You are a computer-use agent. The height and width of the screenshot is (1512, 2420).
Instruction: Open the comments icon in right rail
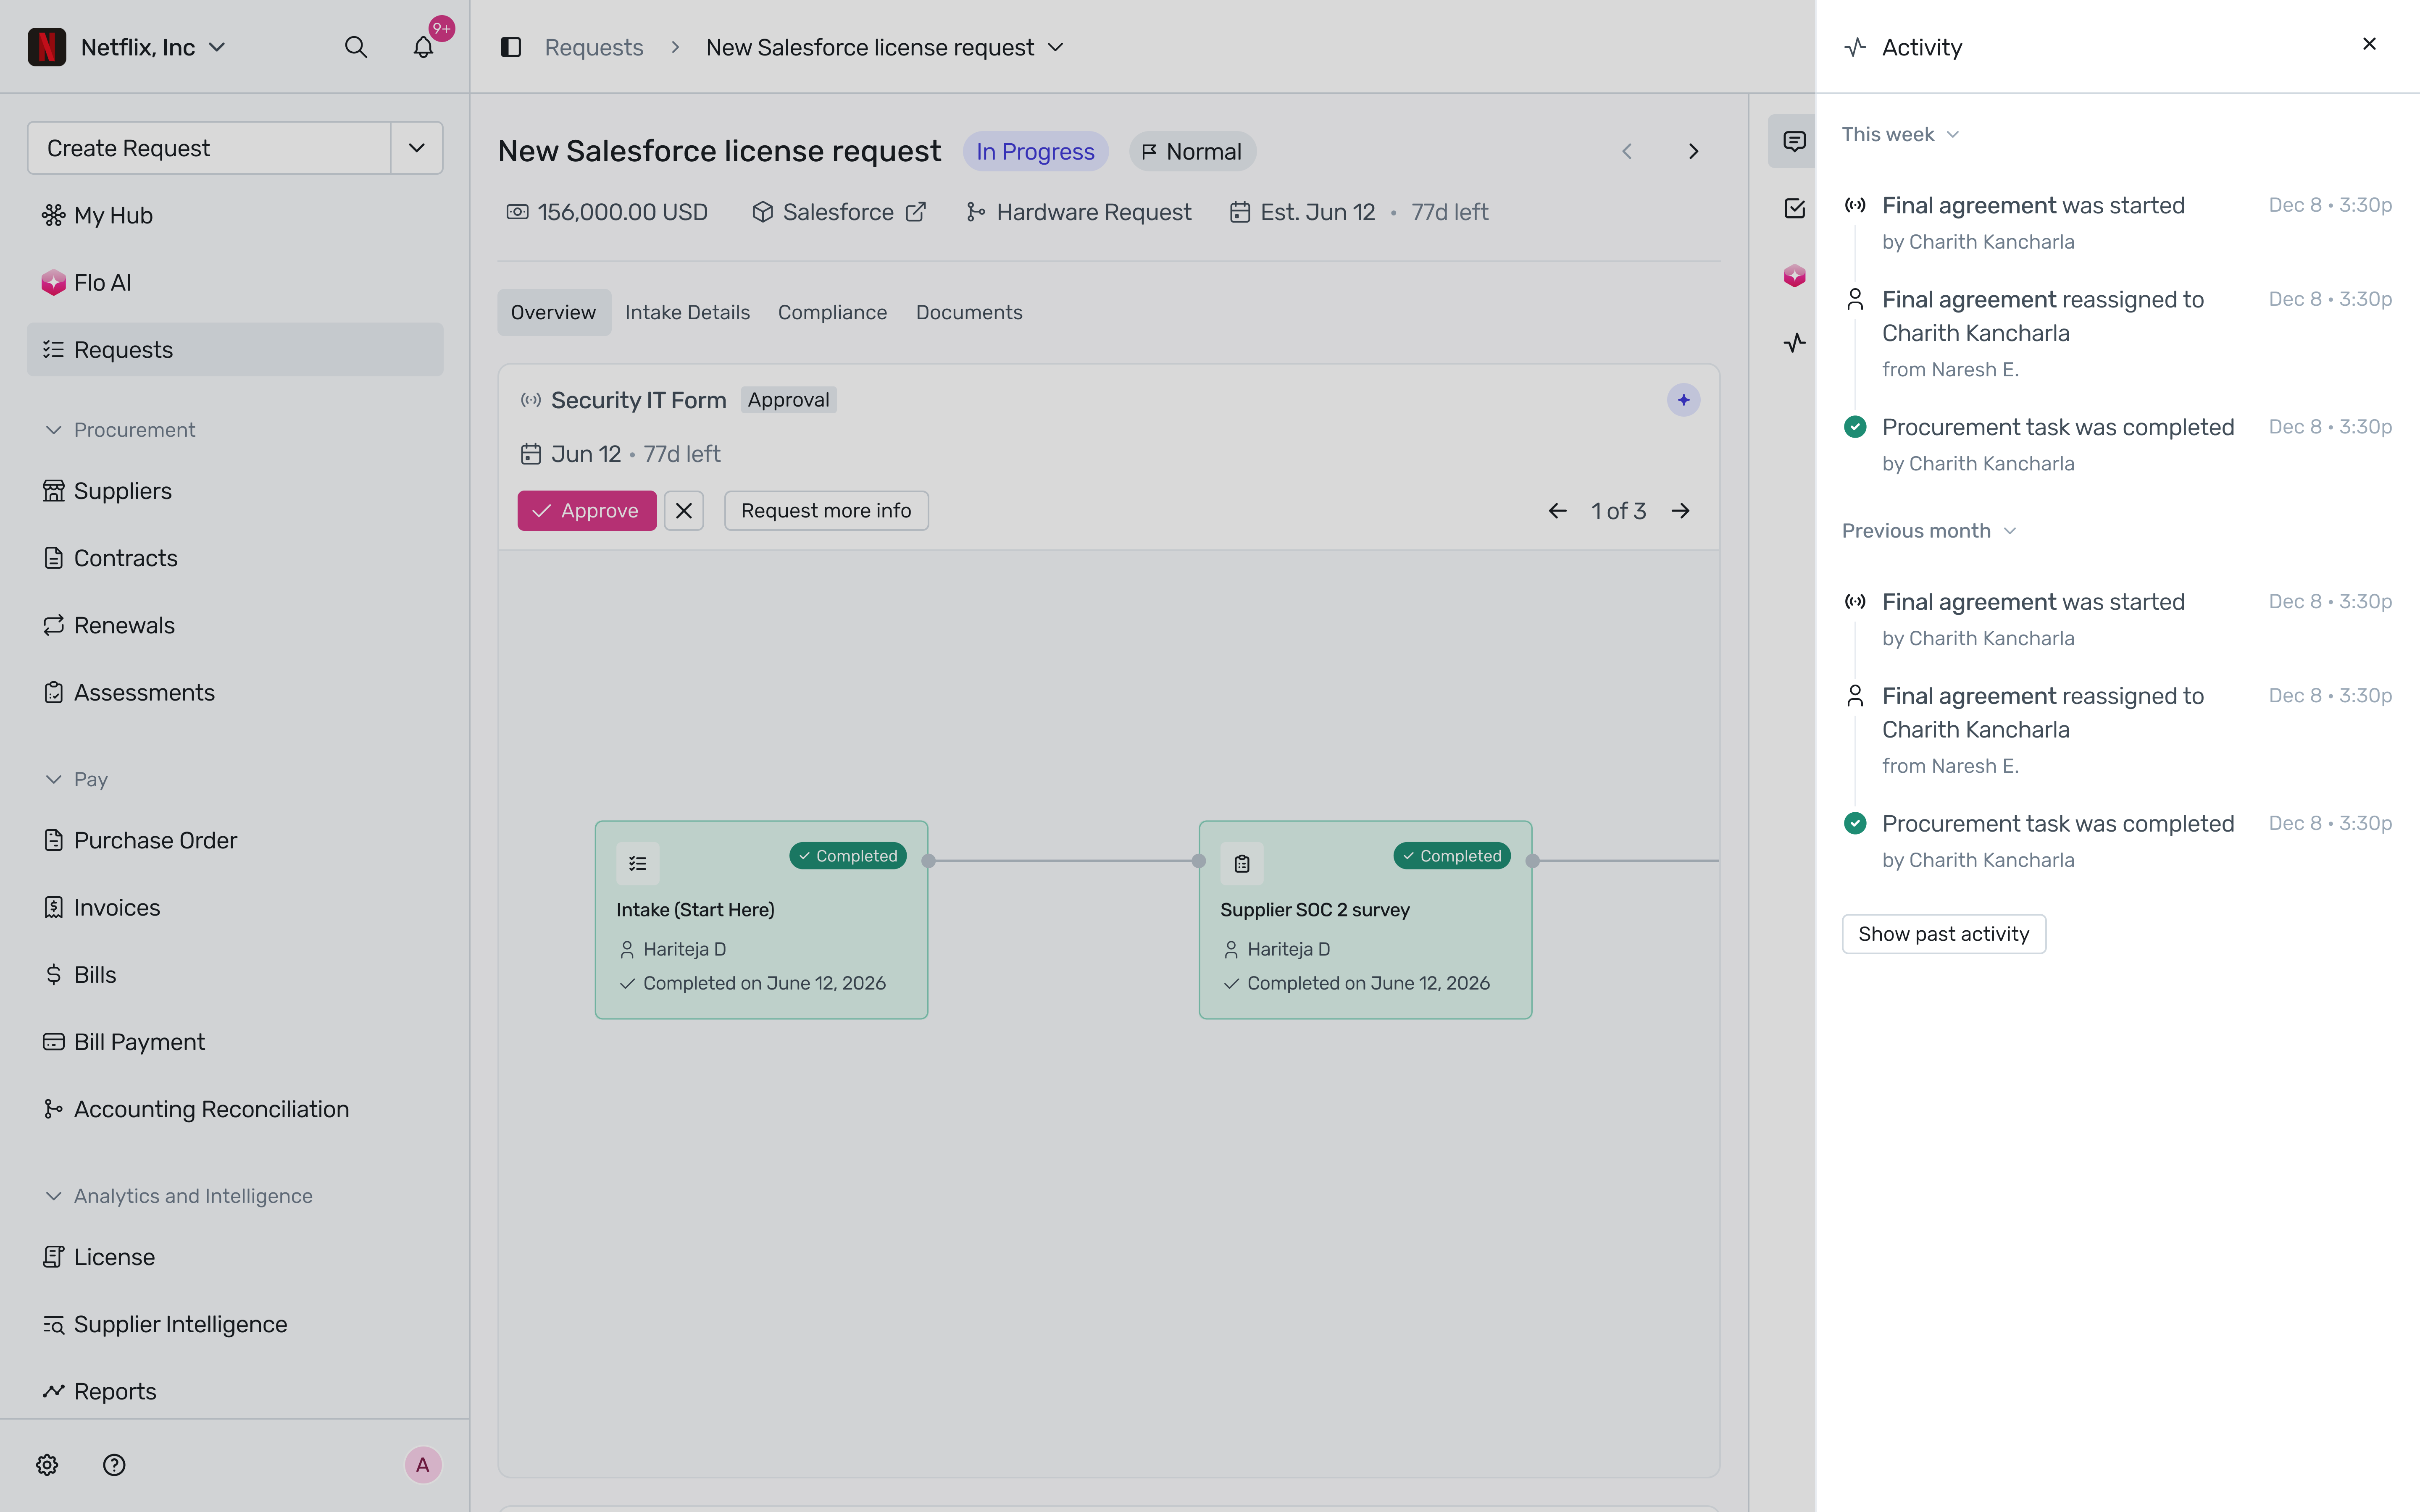tap(1794, 141)
